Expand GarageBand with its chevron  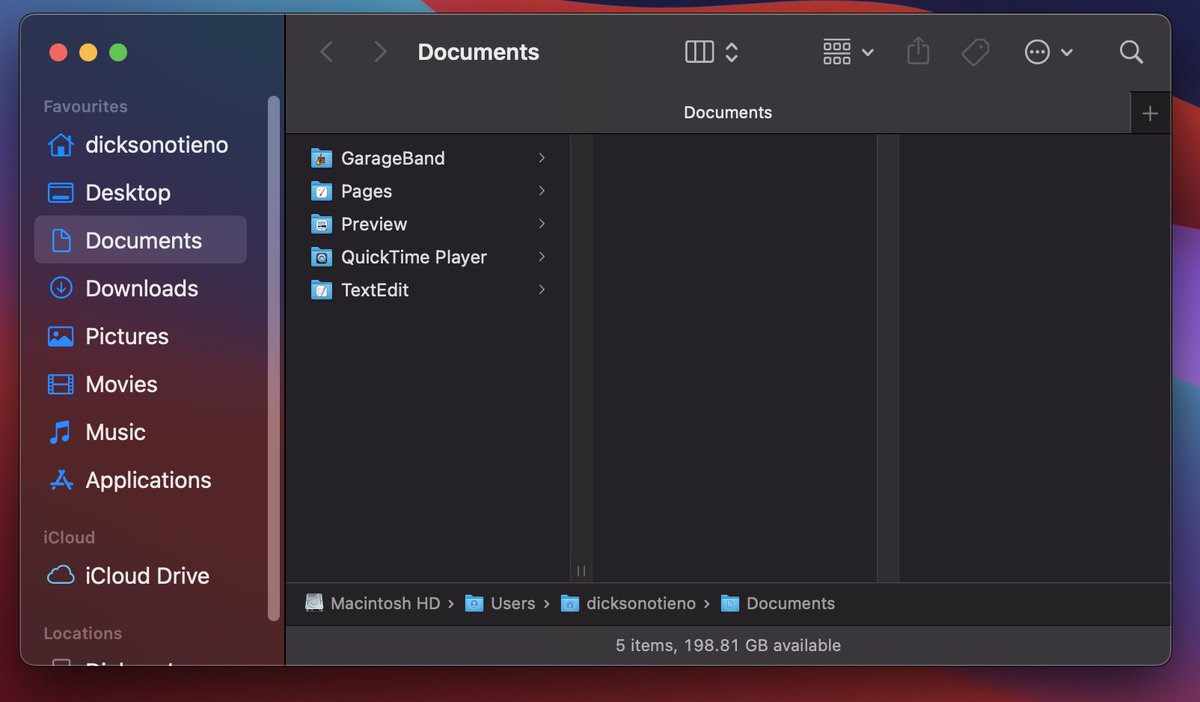pos(541,158)
